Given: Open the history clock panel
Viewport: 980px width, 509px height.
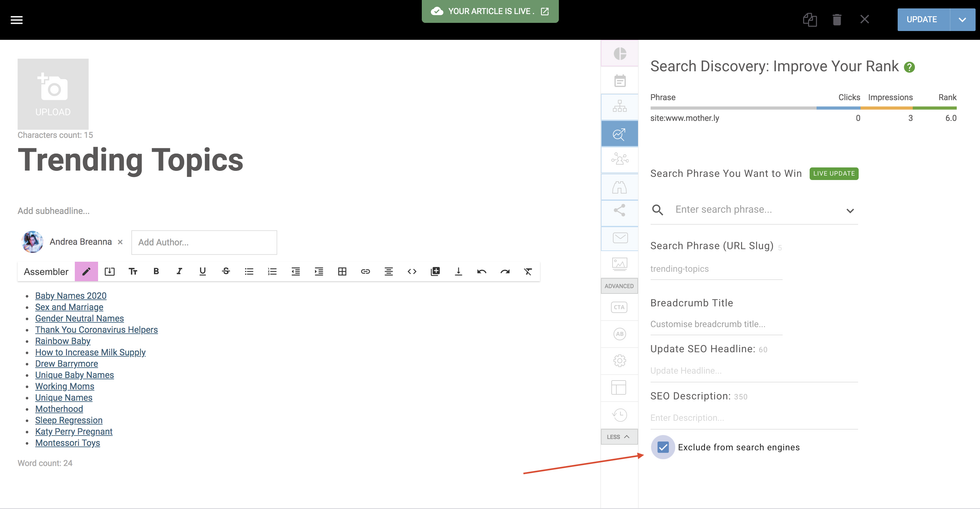Looking at the screenshot, I should tap(619, 415).
